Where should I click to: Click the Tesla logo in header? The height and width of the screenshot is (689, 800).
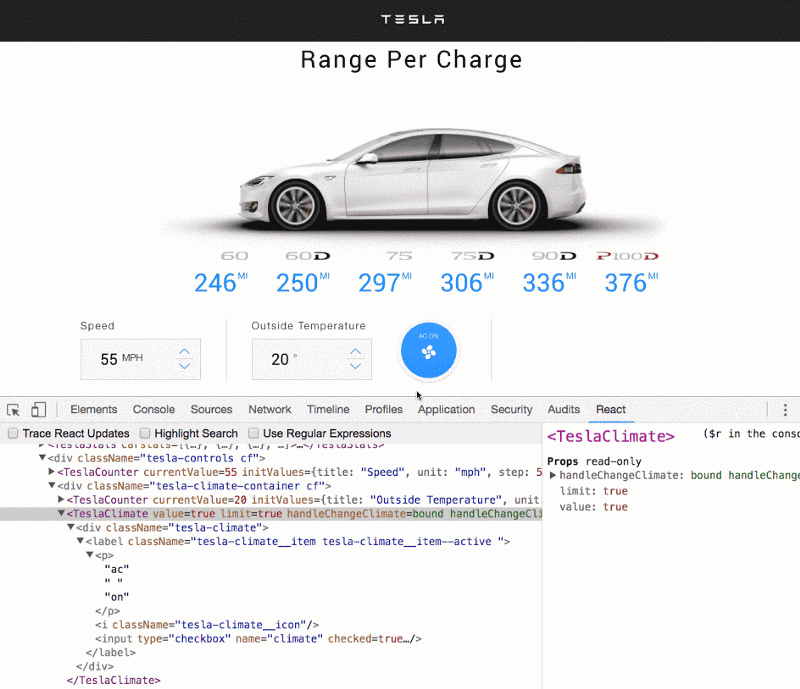pos(413,19)
